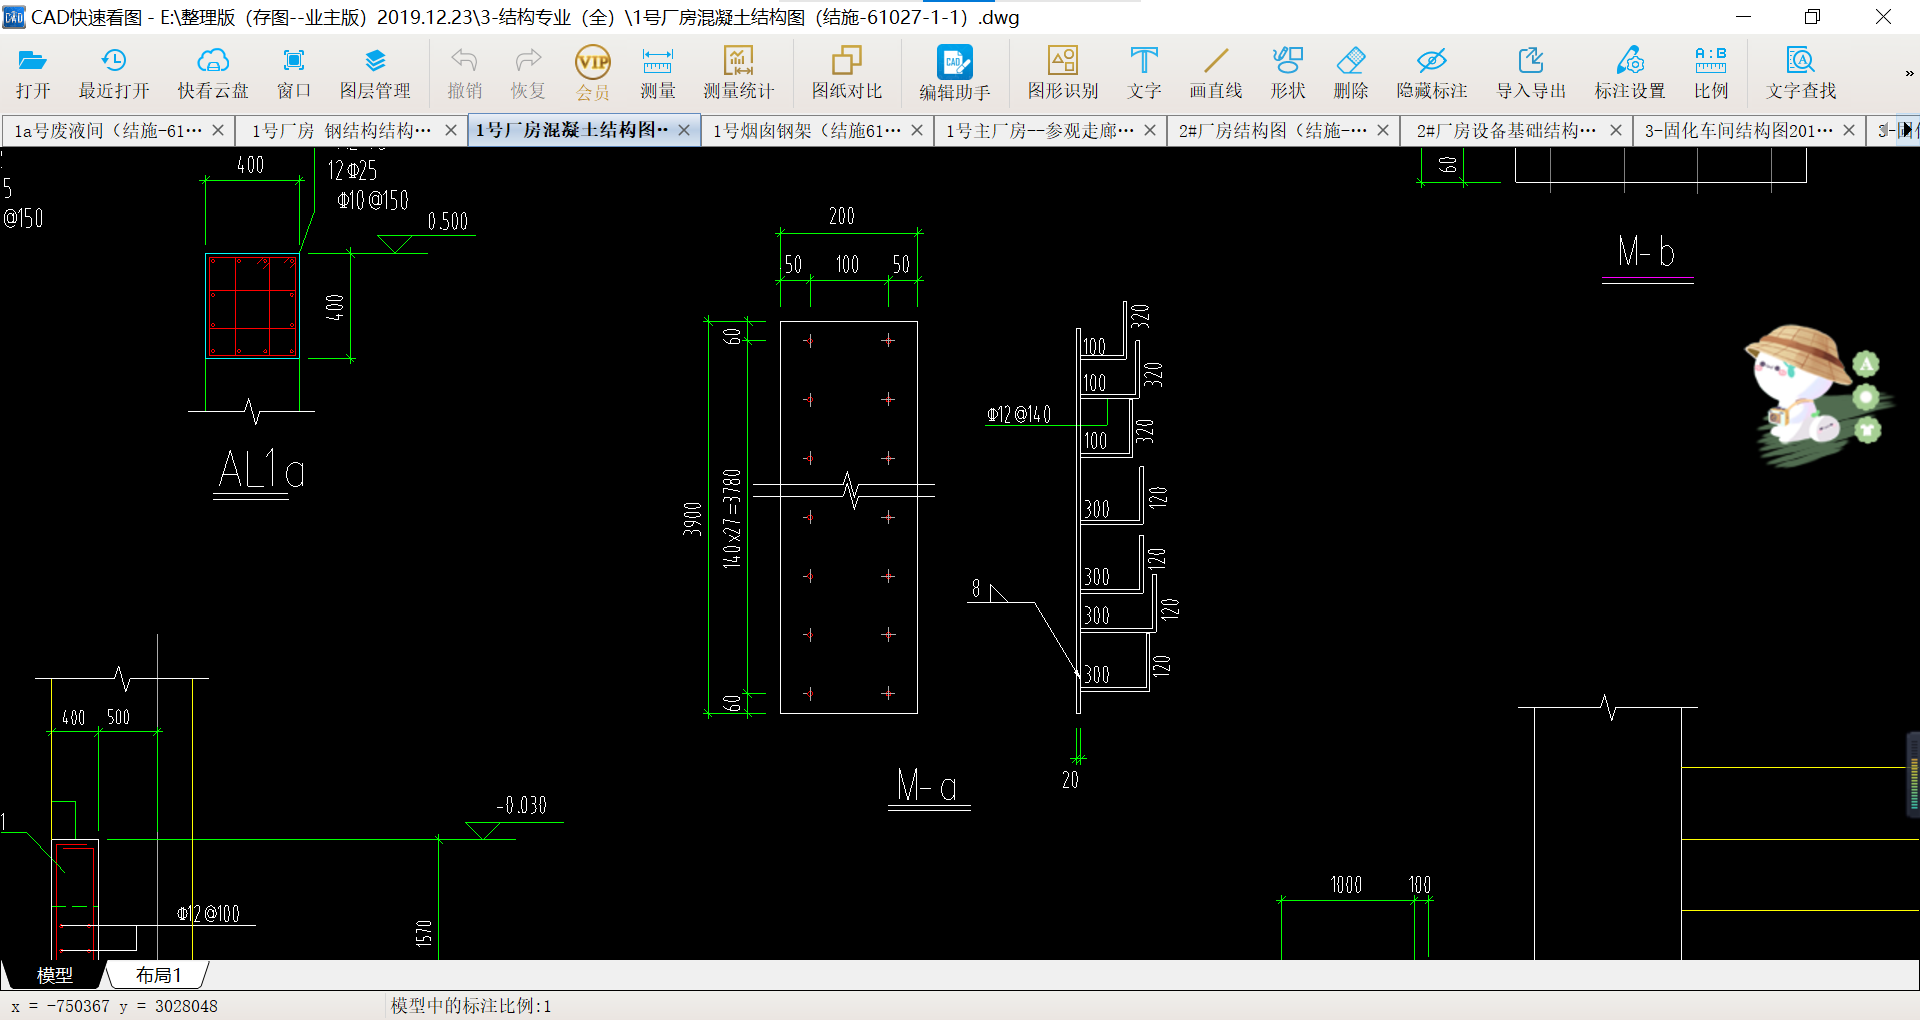
Task: Select the M-a drawing label
Action: (927, 786)
